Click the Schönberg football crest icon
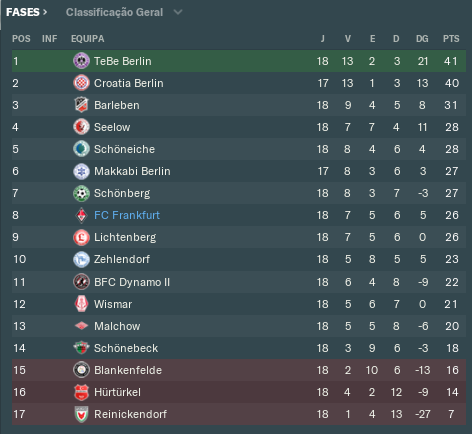 (x=81, y=193)
